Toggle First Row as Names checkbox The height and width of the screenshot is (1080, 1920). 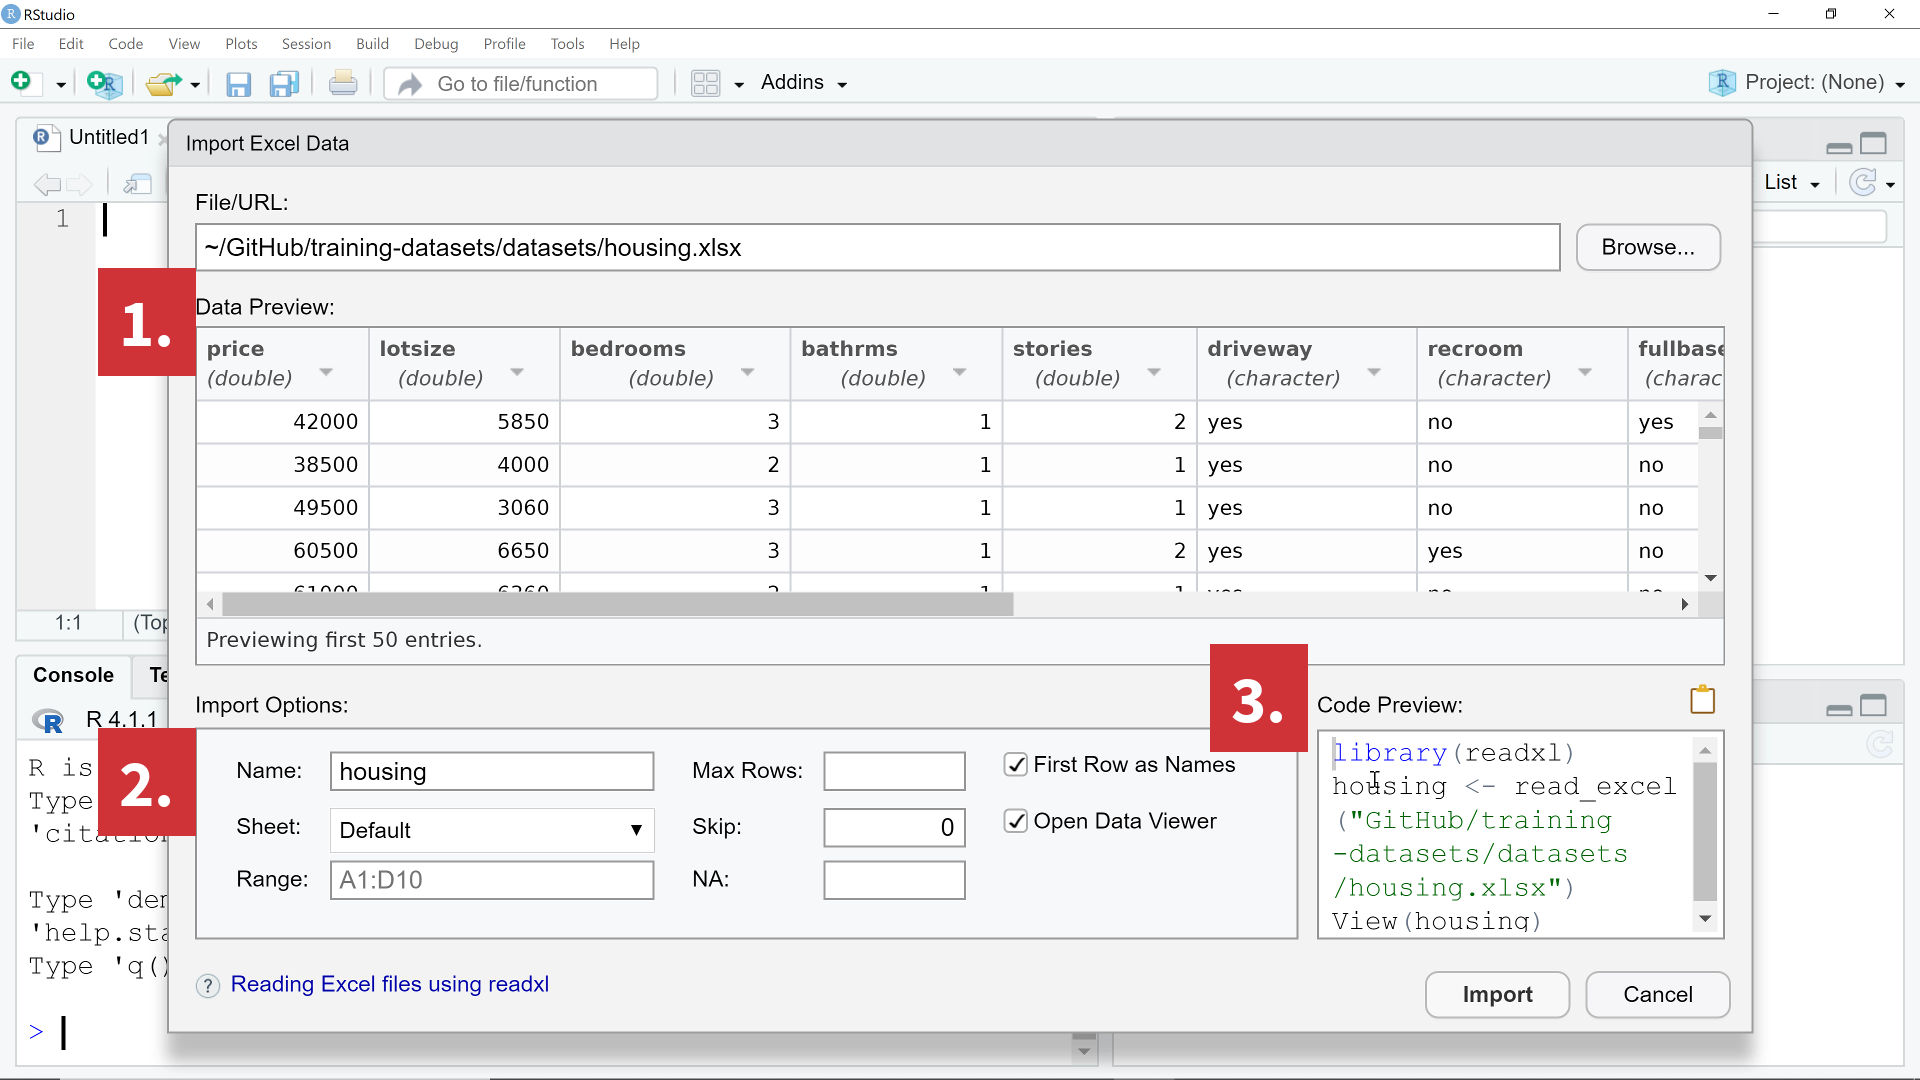(x=1016, y=765)
